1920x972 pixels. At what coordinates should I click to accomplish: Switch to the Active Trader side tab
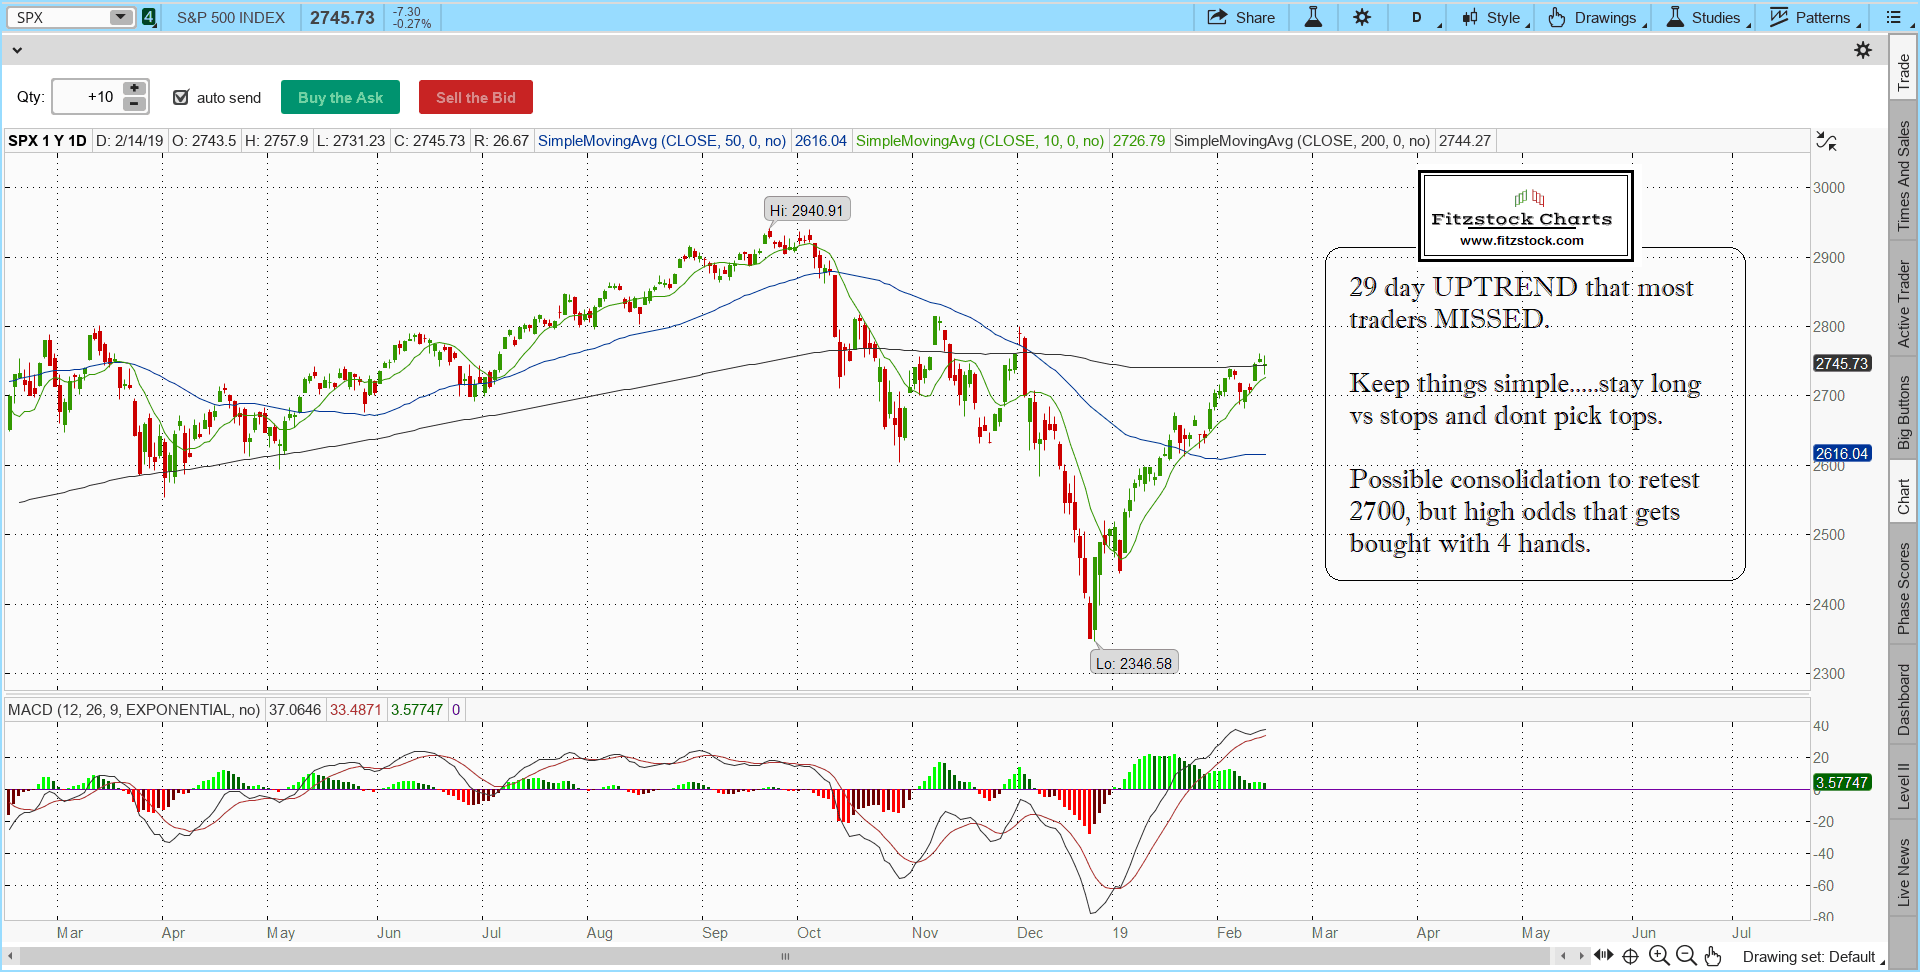pos(1903,303)
